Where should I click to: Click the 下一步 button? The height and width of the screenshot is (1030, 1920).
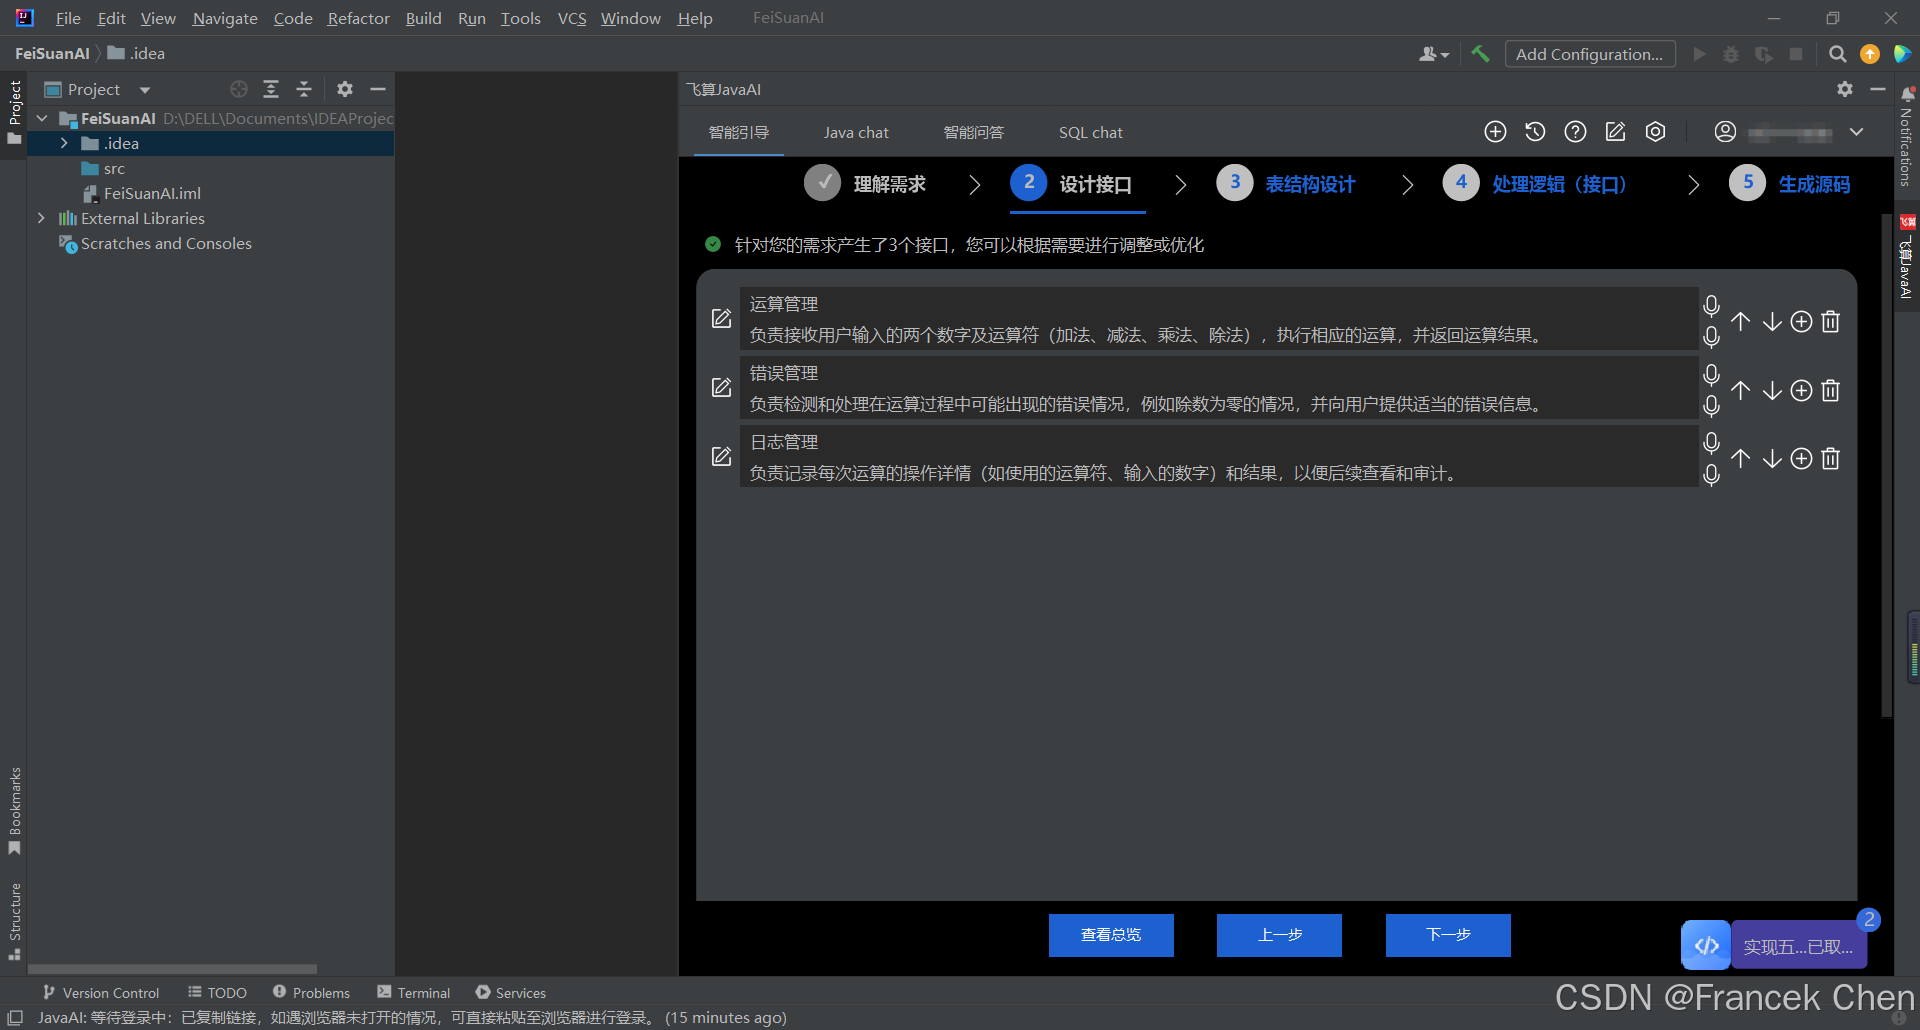[1447, 934]
